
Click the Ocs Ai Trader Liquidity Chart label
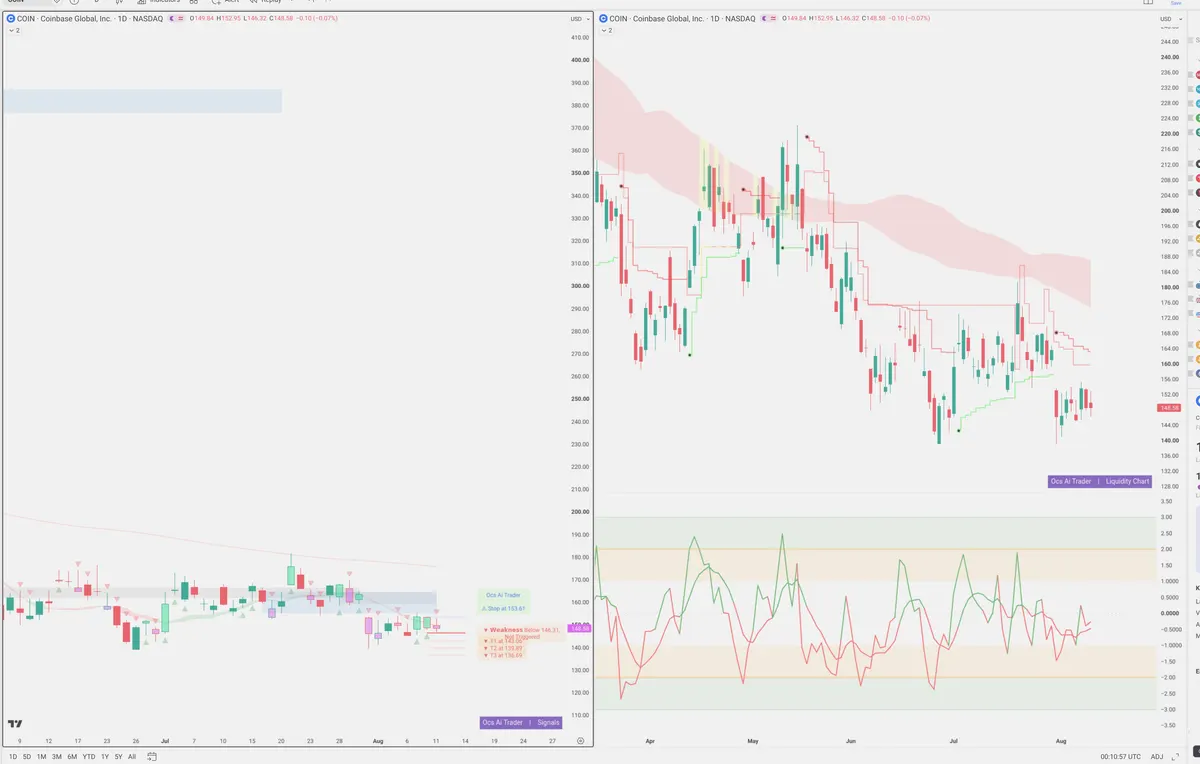[1100, 481]
